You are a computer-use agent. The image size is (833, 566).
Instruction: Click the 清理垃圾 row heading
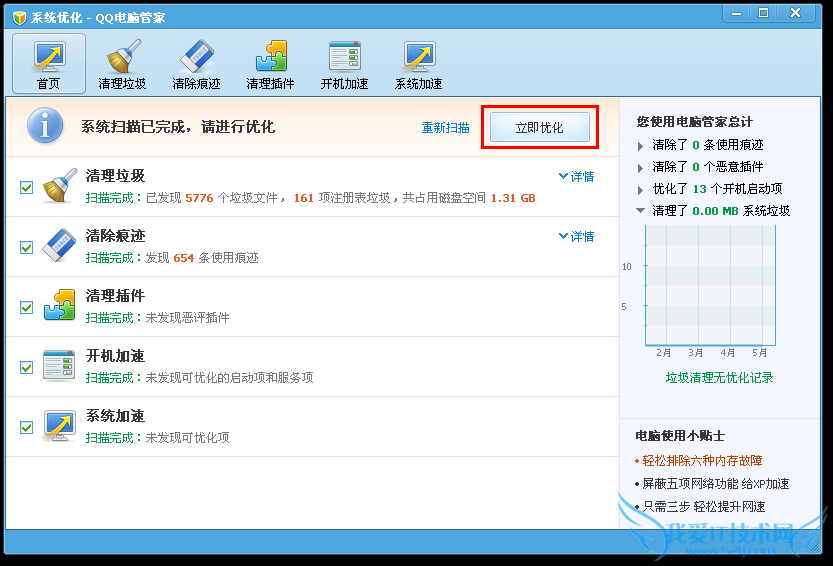point(115,175)
